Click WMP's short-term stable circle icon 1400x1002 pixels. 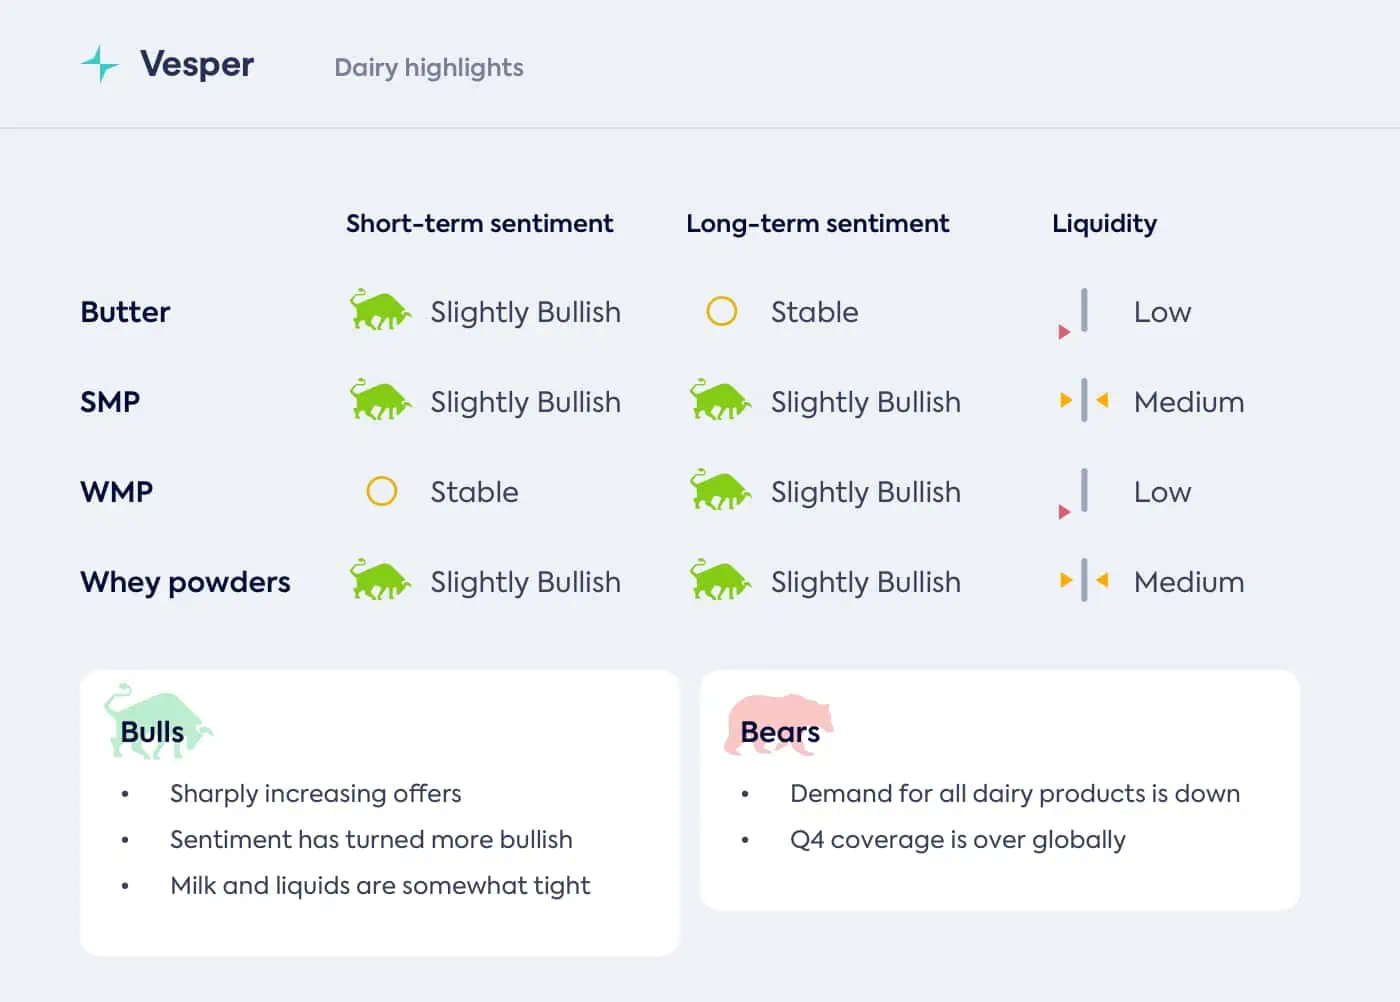[x=382, y=491]
